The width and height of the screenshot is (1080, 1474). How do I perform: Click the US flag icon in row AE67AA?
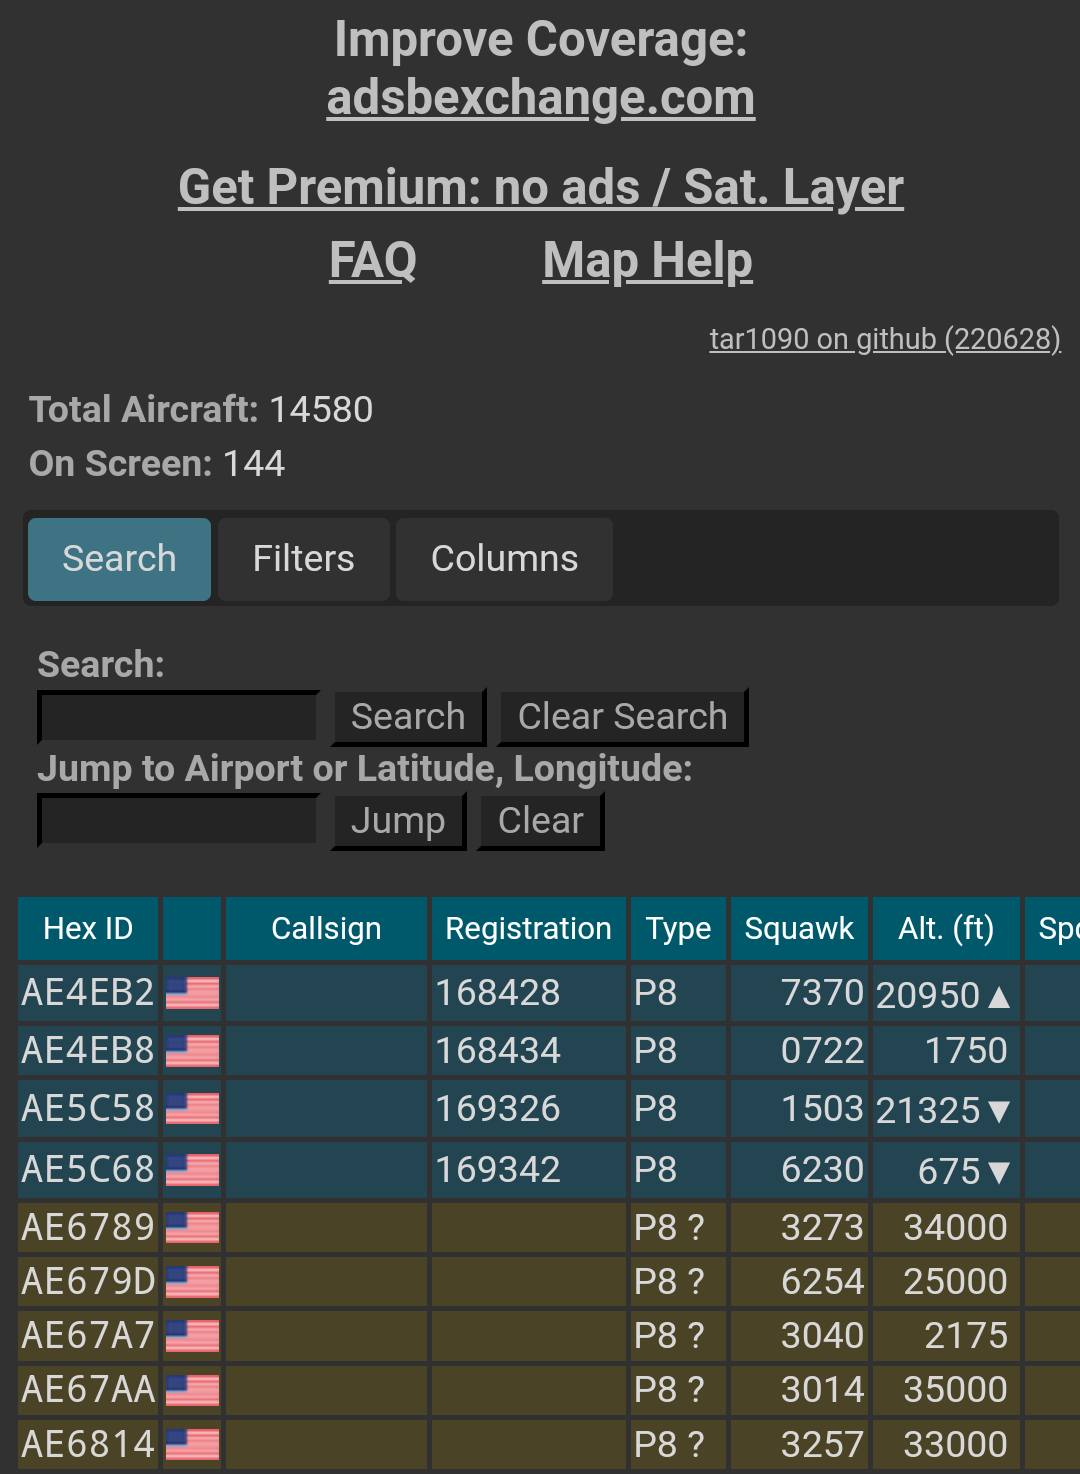pos(192,1390)
